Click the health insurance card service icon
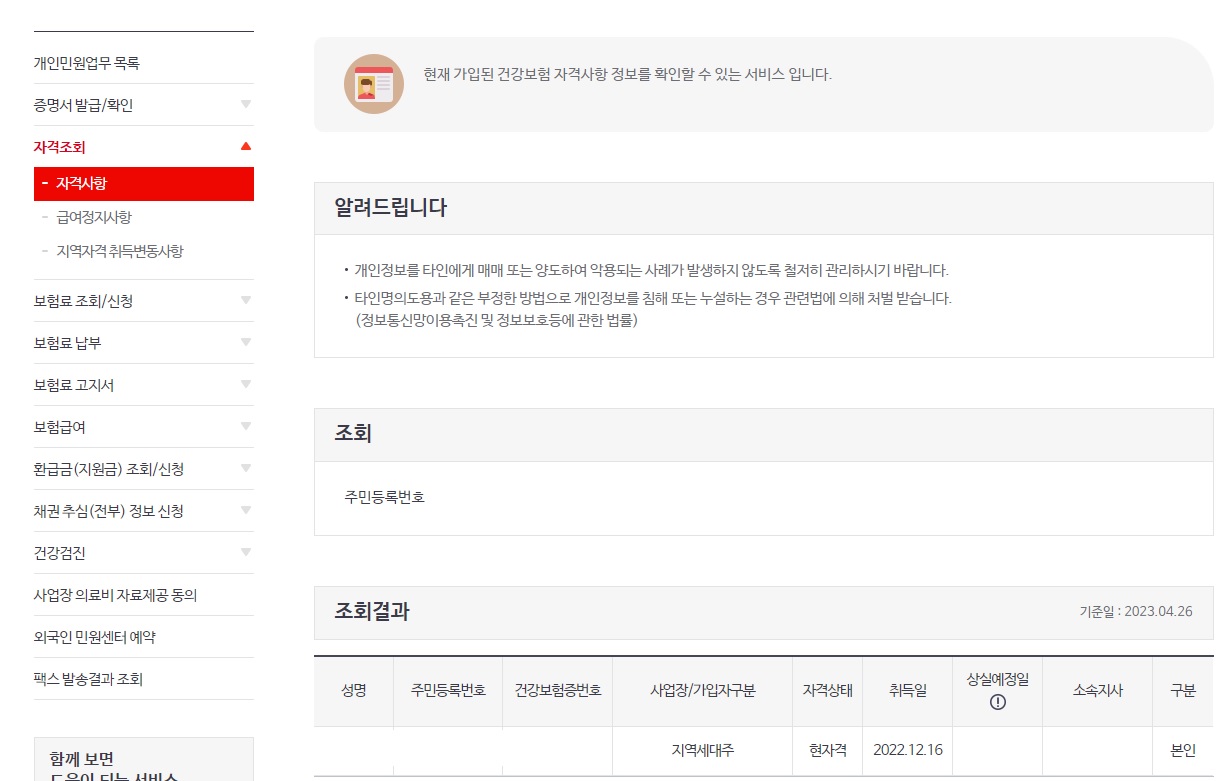This screenshot has width=1219, height=781. [374, 85]
